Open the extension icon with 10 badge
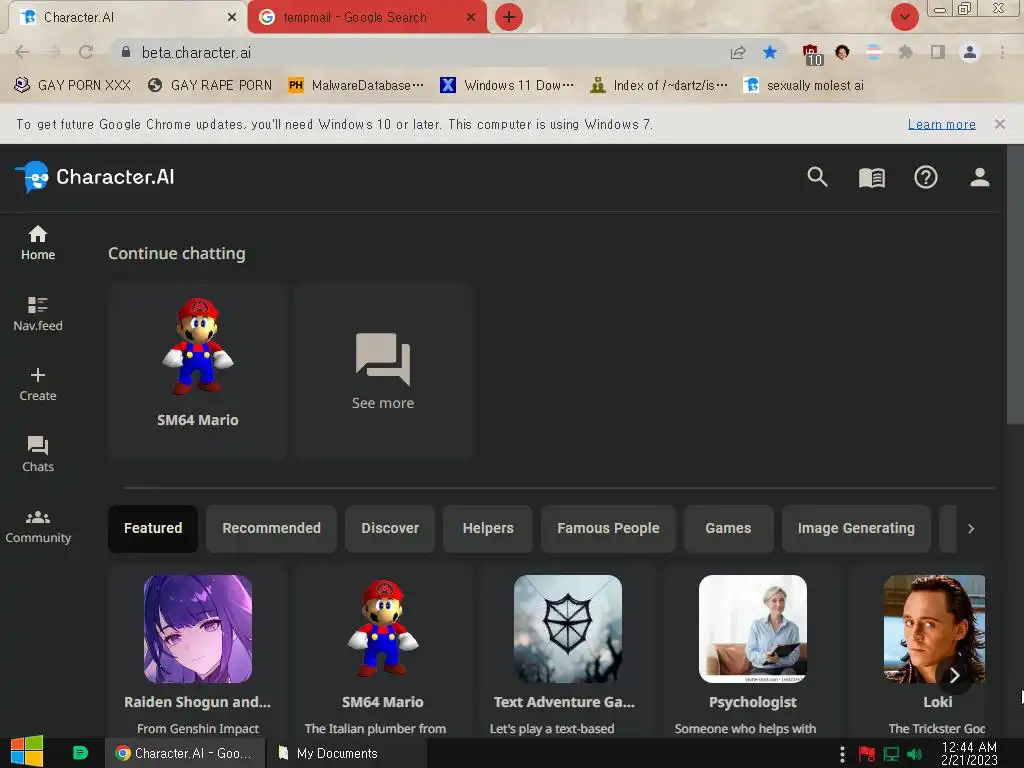The height and width of the screenshot is (768, 1024). click(x=812, y=54)
